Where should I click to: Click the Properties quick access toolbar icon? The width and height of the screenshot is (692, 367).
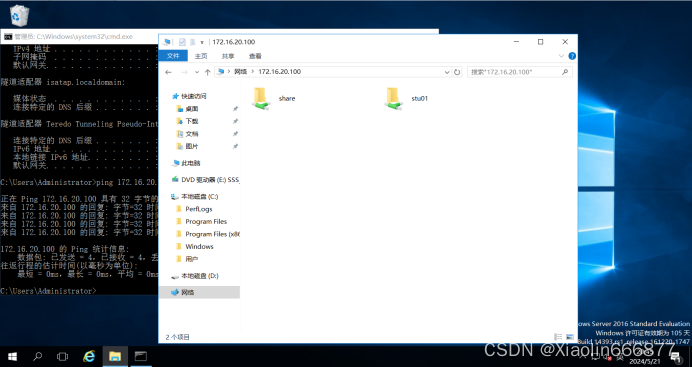tap(182, 42)
